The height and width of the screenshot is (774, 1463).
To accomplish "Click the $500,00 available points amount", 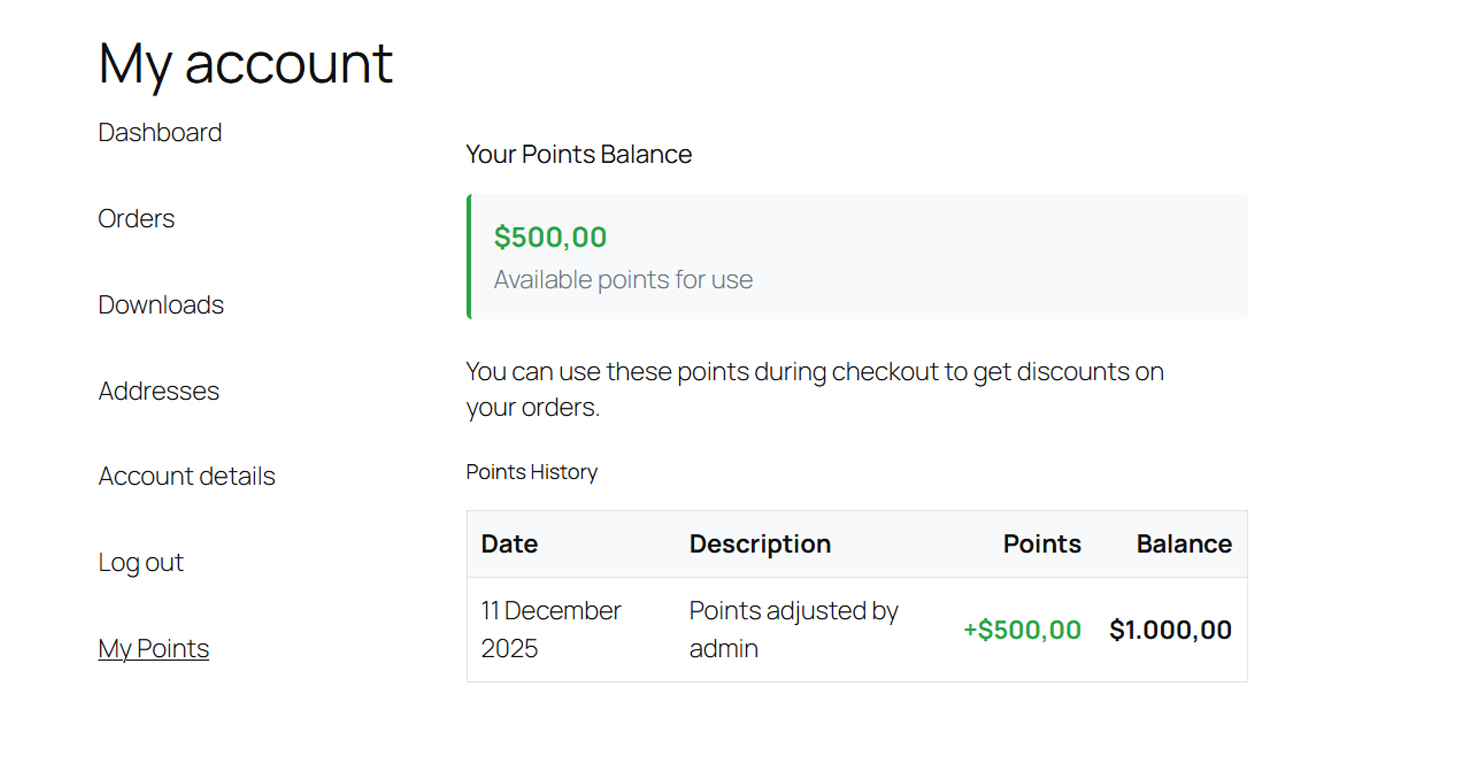I will 550,237.
